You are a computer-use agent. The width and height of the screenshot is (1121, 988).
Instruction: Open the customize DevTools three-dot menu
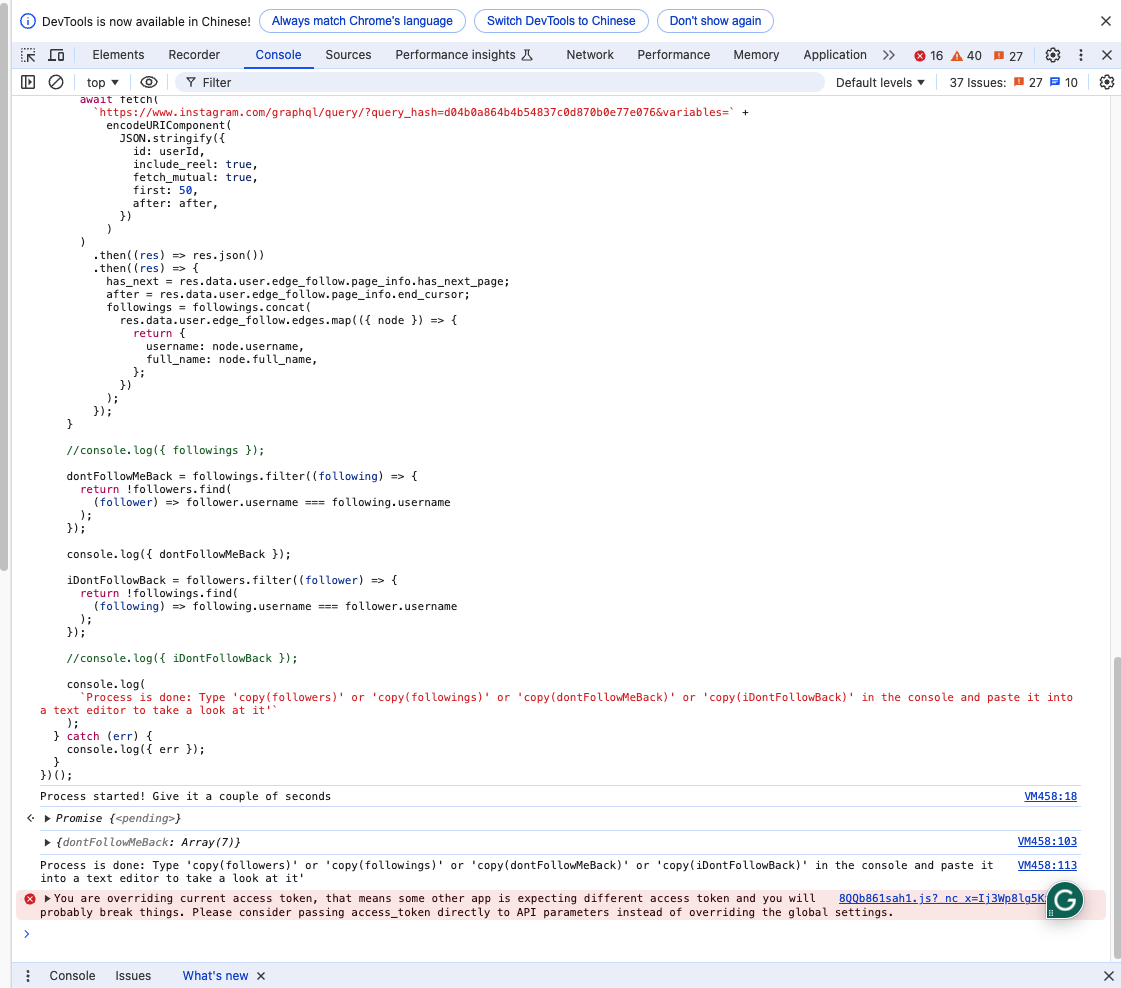click(1081, 55)
